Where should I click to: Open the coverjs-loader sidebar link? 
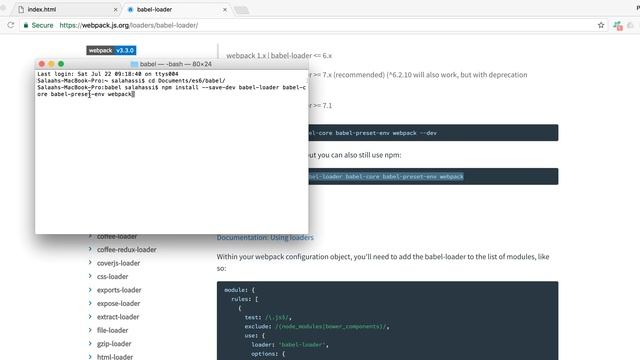[x=118, y=263]
